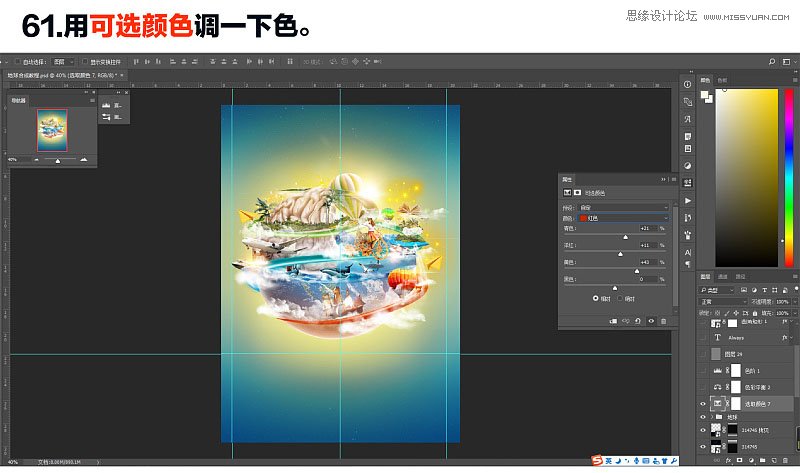Open the workspace switcher icon at top right
The height and width of the screenshot is (473, 800).
pos(786,62)
